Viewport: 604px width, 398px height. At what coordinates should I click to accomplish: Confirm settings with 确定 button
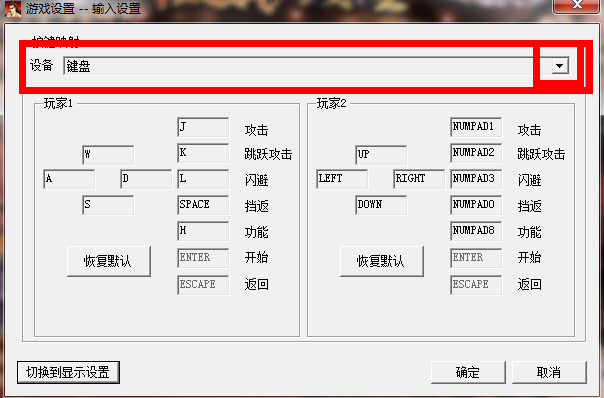point(468,372)
